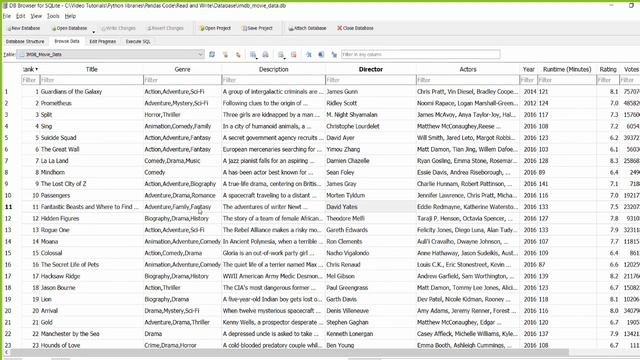Sort by the Year column header
The height and width of the screenshot is (360, 640).
pos(529,69)
